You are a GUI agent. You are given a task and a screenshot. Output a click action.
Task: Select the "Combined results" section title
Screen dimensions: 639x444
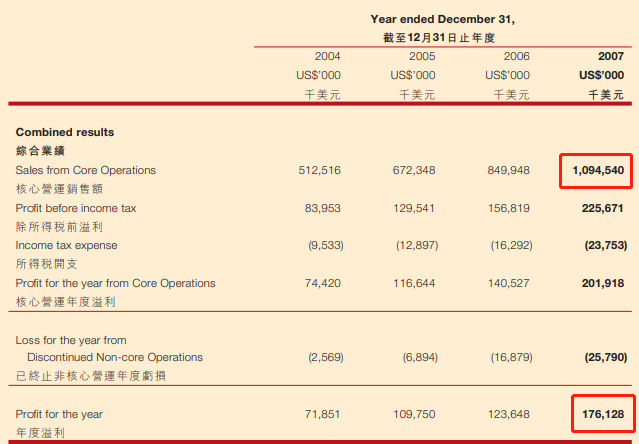[x=65, y=132]
